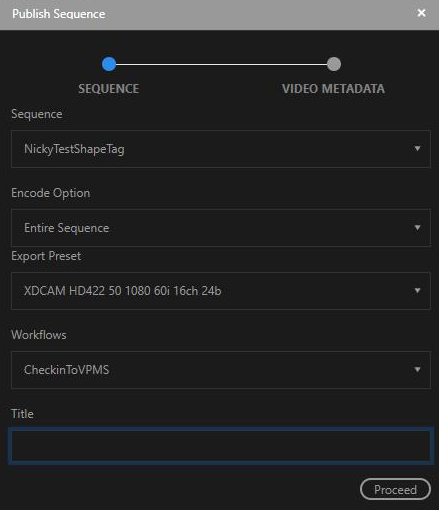Select the SEQUENCE step label
The width and height of the screenshot is (439, 510).
(x=109, y=89)
